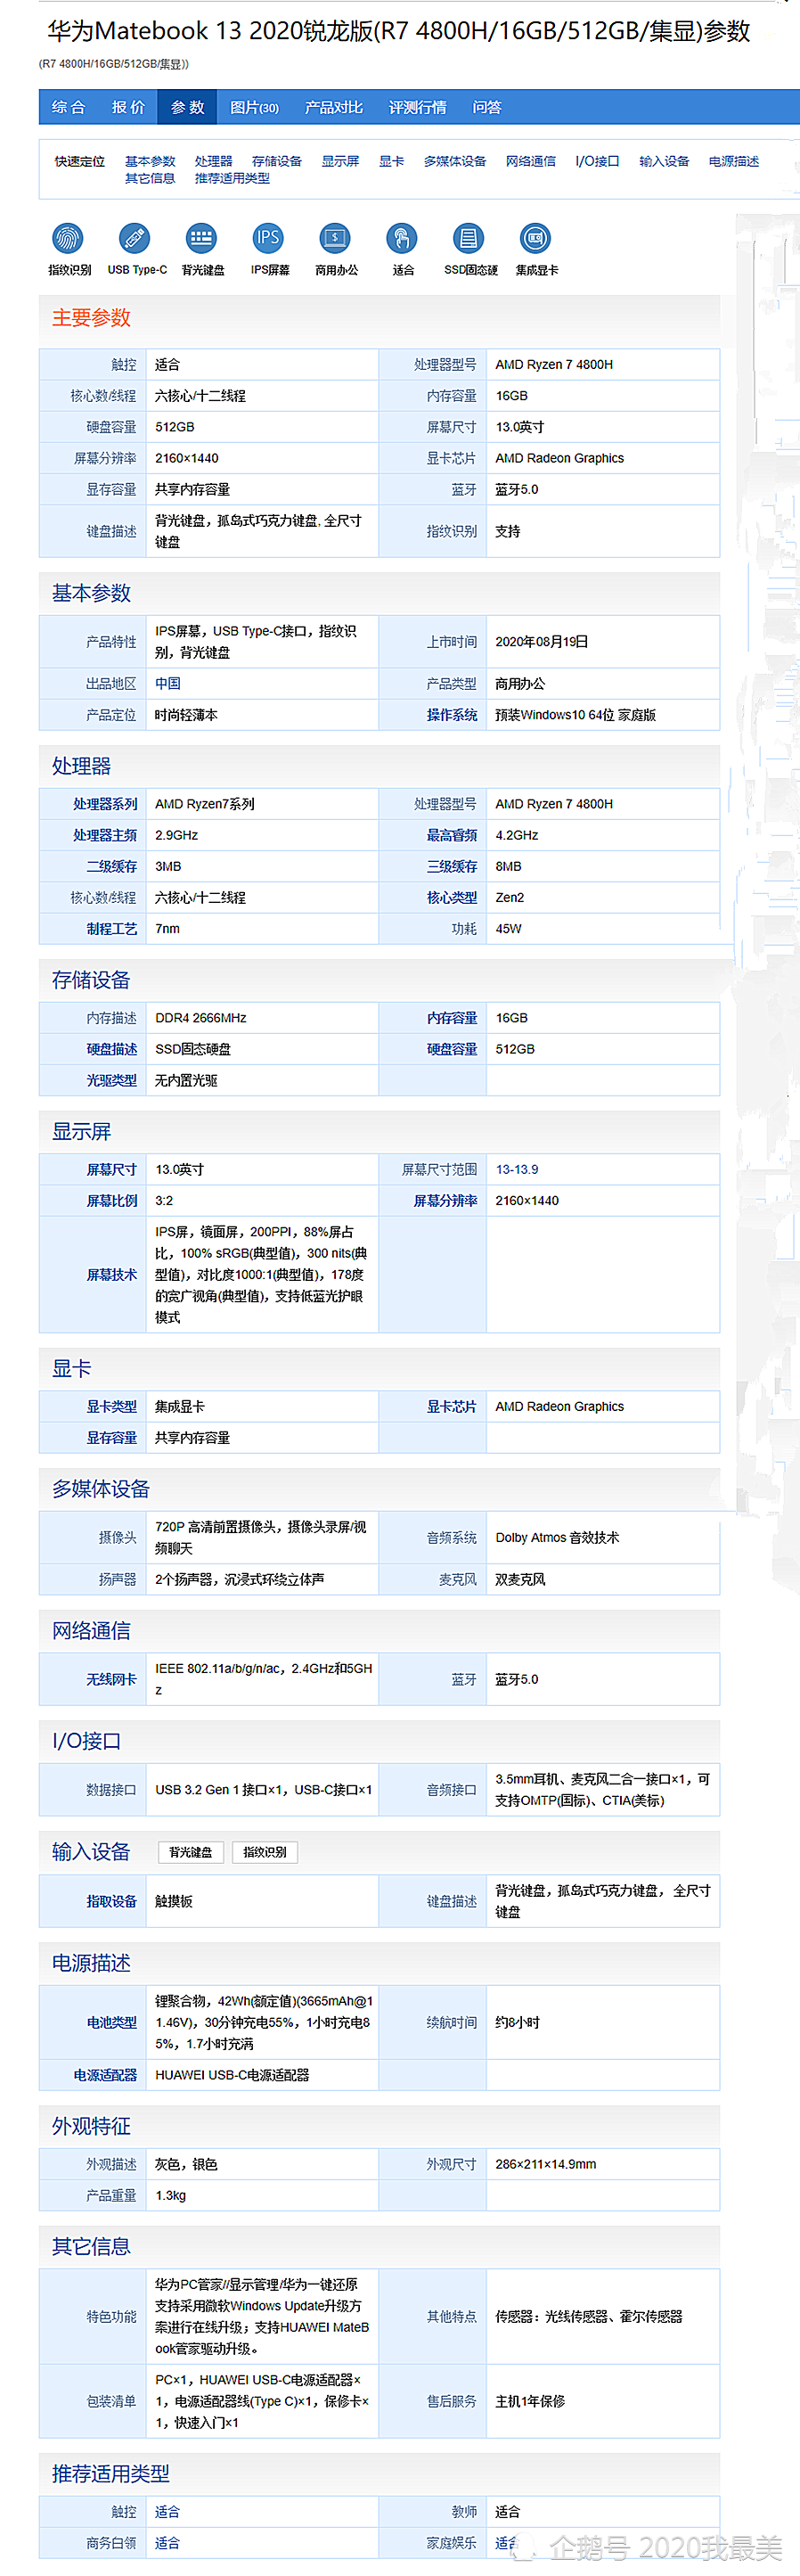Open the 图片(30) tab
The image size is (800, 2576).
click(x=254, y=107)
